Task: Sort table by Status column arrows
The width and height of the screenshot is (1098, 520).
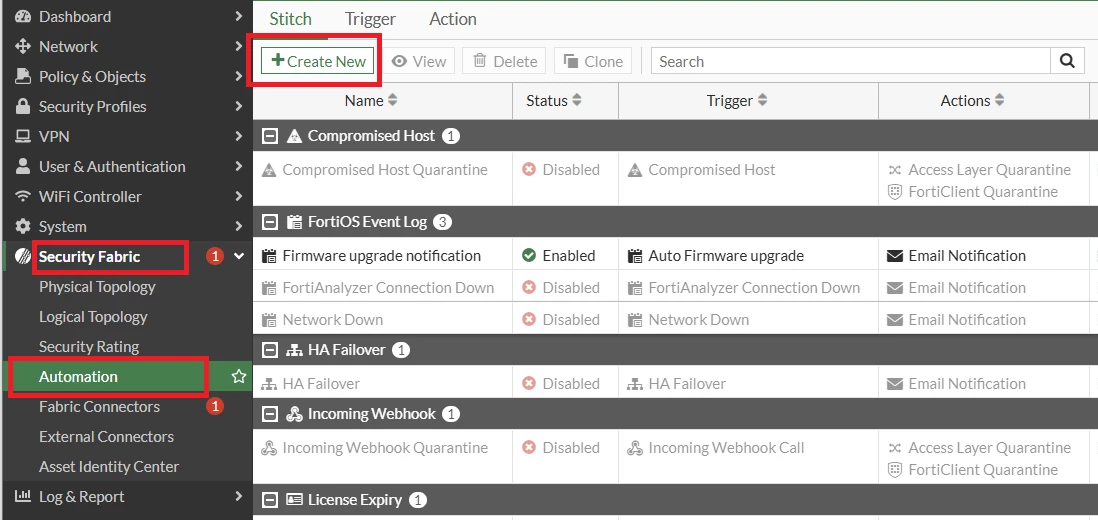Action: click(577, 100)
